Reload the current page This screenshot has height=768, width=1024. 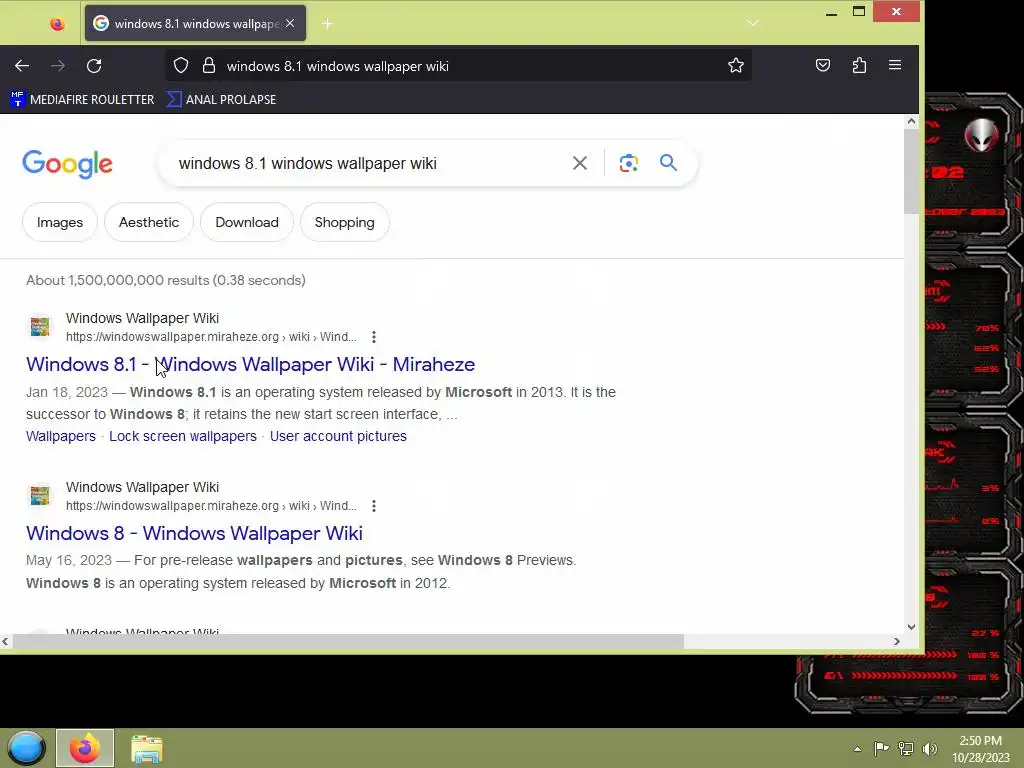94,65
